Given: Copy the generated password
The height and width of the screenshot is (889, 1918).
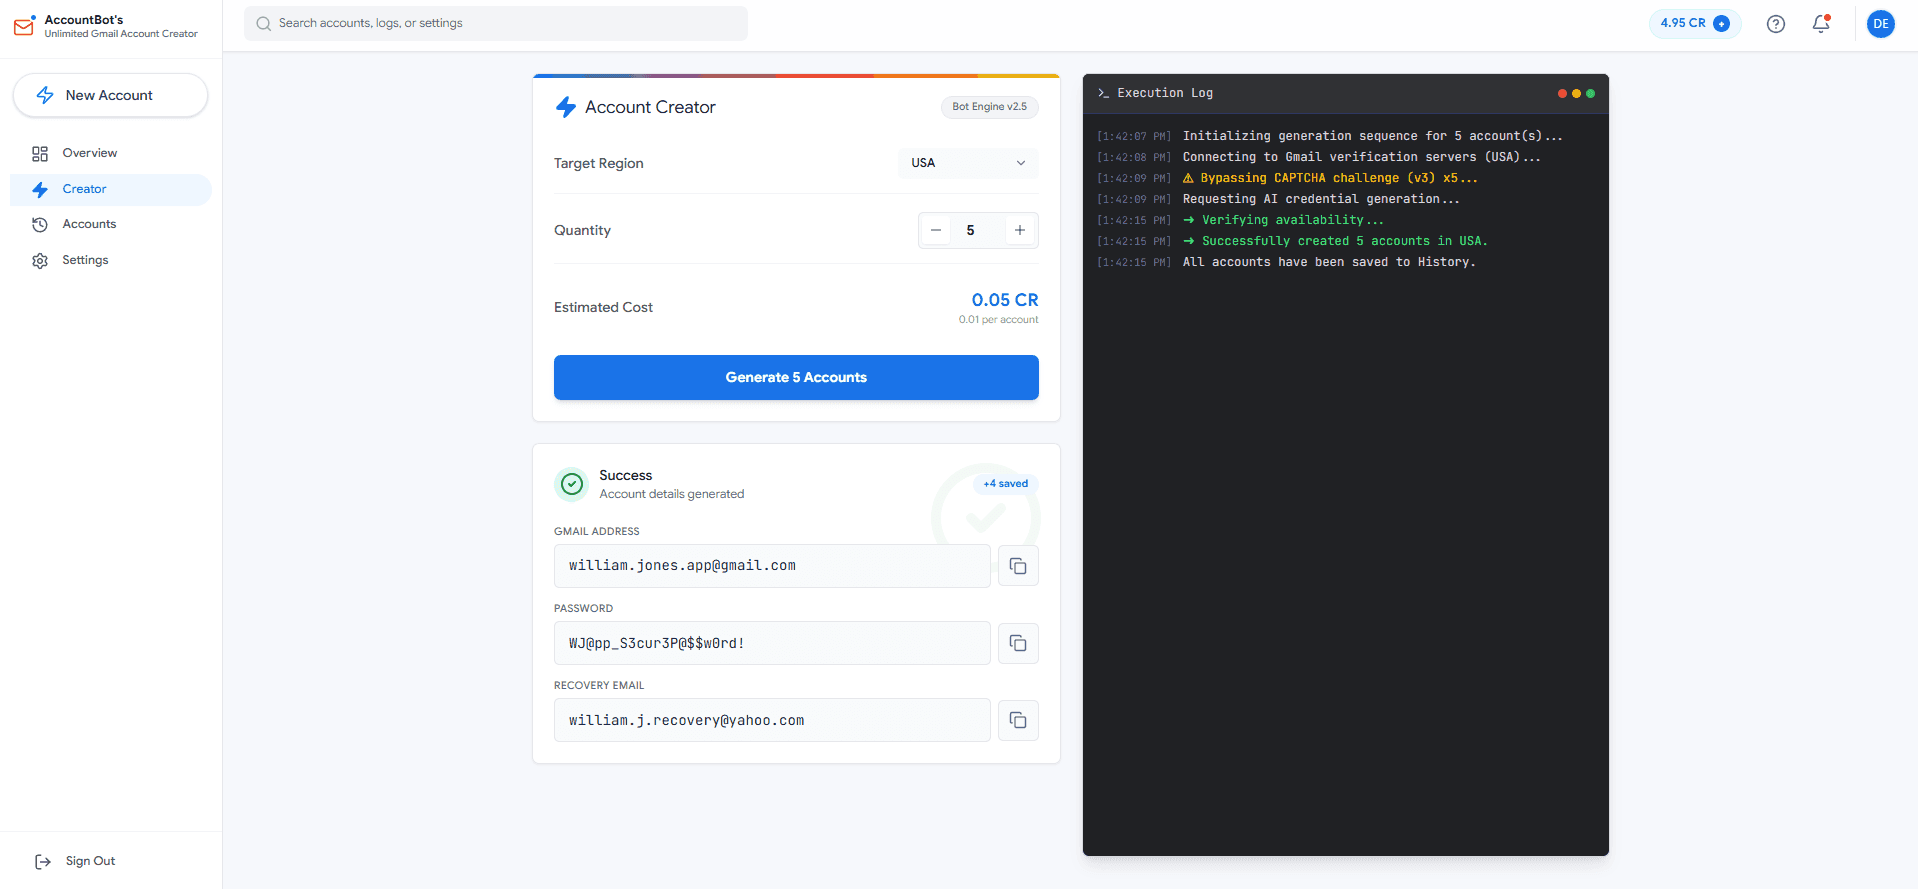Looking at the screenshot, I should pos(1018,643).
